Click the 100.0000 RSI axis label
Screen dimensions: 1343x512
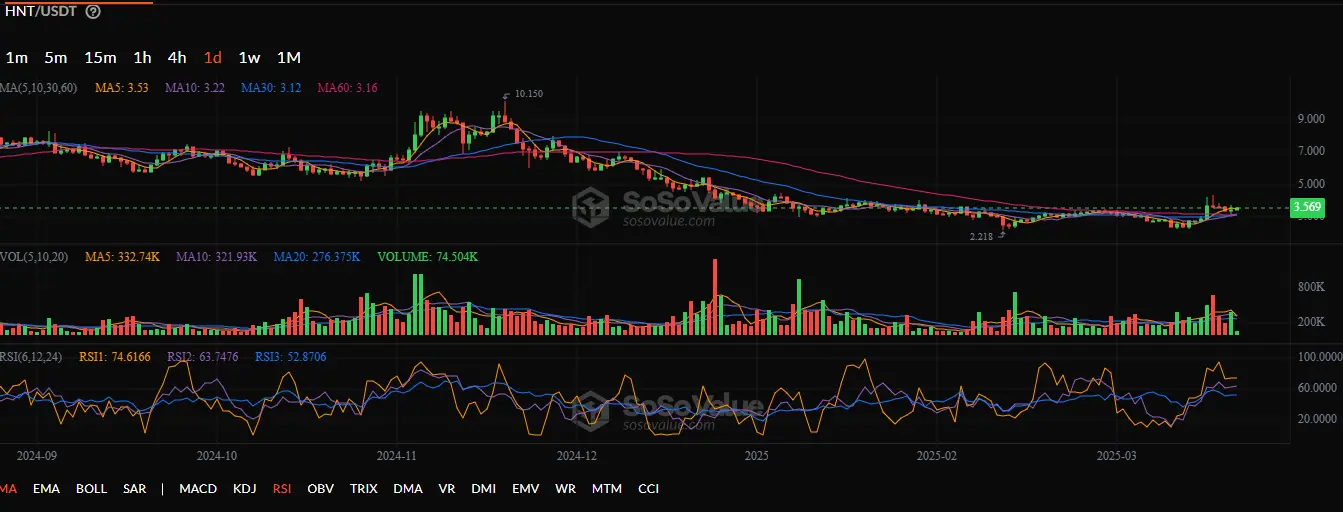1320,357
